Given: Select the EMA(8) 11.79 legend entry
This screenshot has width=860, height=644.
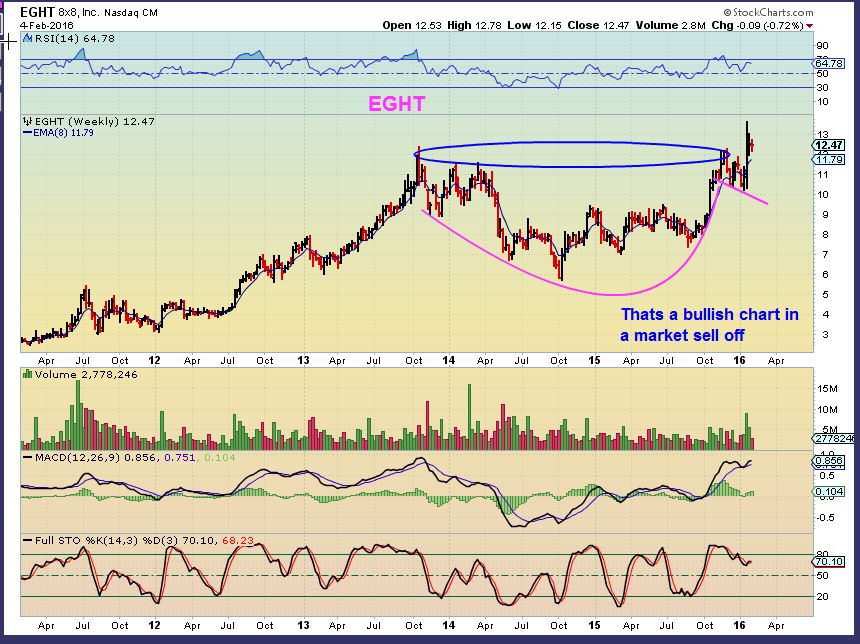Looking at the screenshot, I should [x=58, y=133].
